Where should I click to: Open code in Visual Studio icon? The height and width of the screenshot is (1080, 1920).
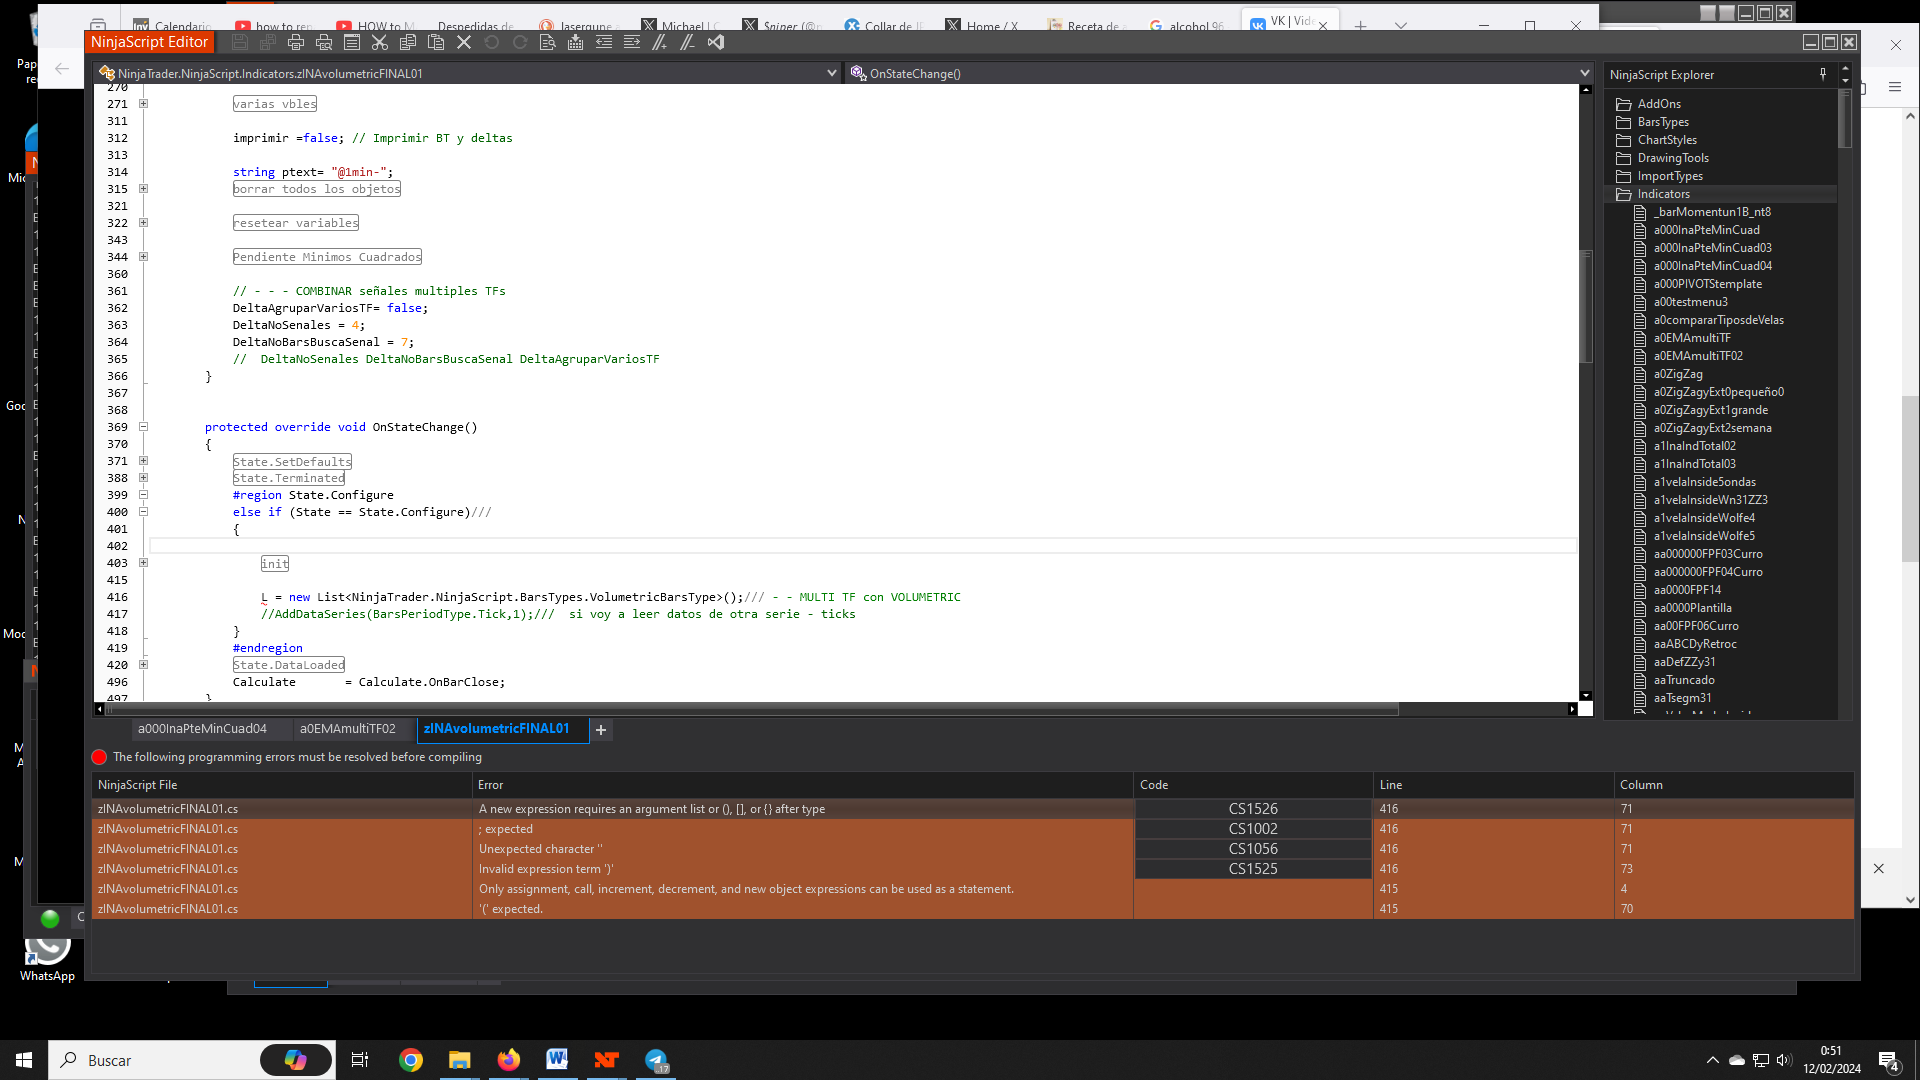(716, 42)
